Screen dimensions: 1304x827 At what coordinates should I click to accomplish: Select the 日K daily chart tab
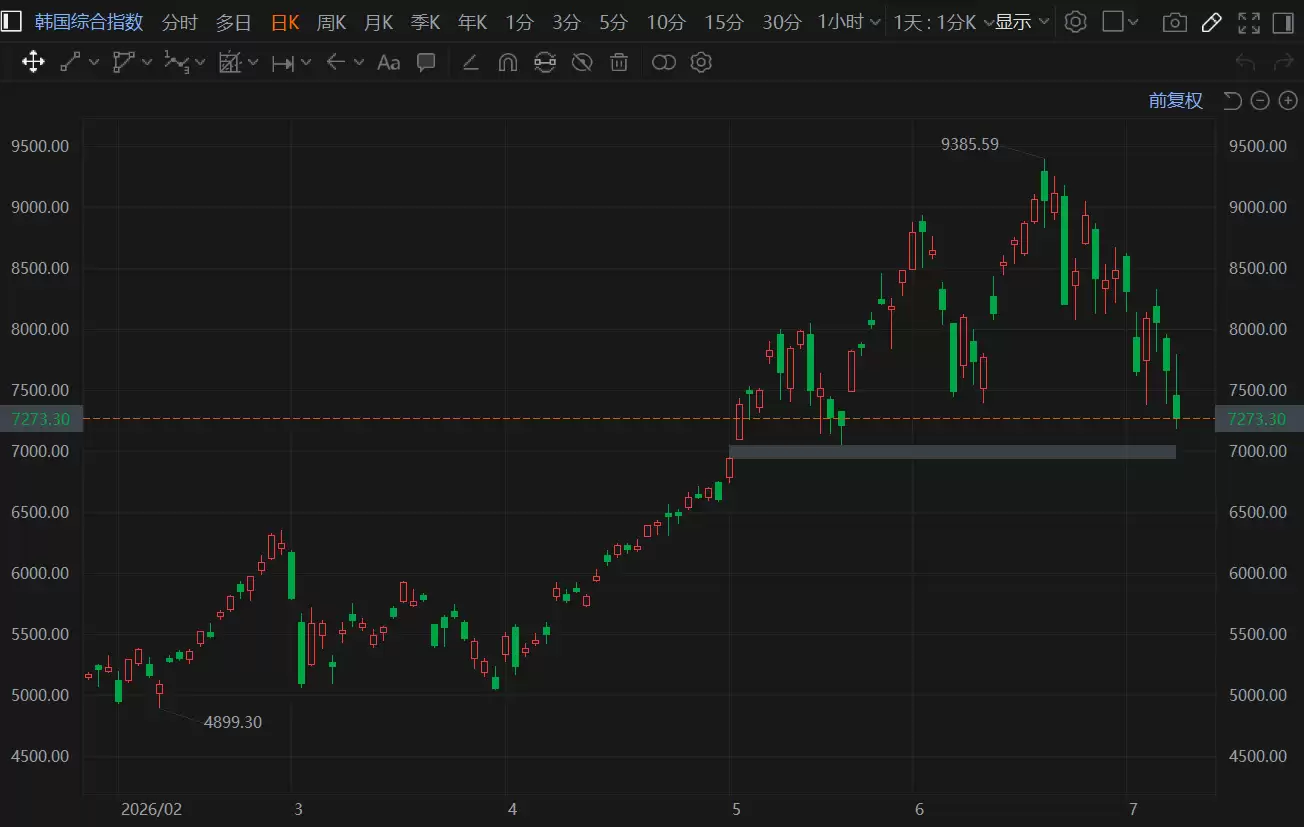pyautogui.click(x=285, y=22)
